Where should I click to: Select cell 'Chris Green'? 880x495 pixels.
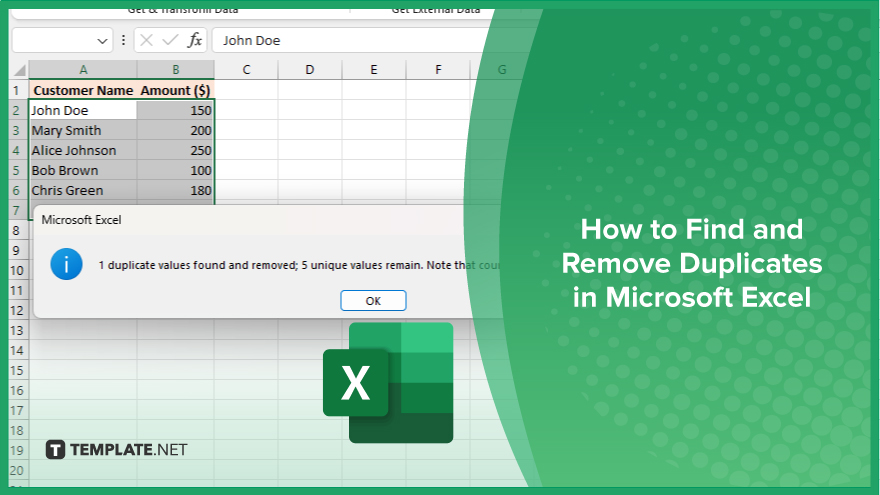[83, 191]
